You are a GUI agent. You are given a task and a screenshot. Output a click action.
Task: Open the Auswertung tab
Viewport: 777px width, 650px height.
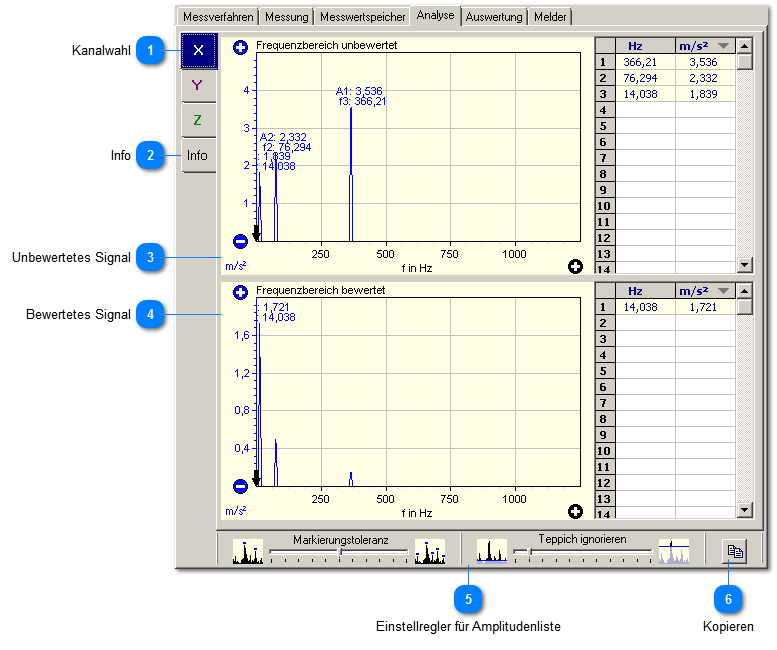(x=494, y=17)
